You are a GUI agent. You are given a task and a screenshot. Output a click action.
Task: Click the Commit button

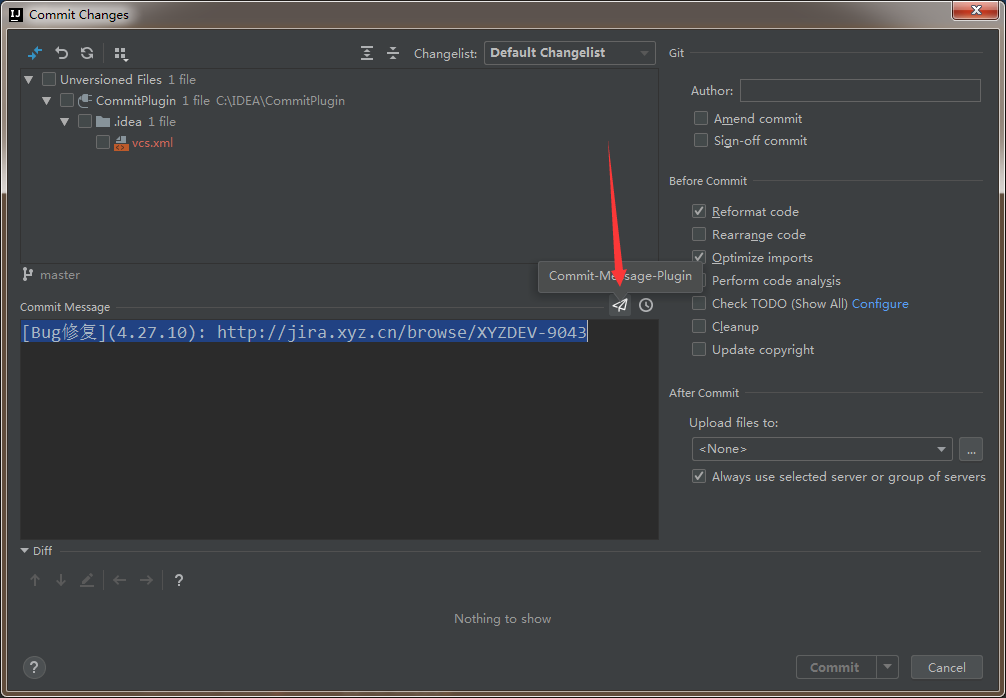[x=837, y=667]
